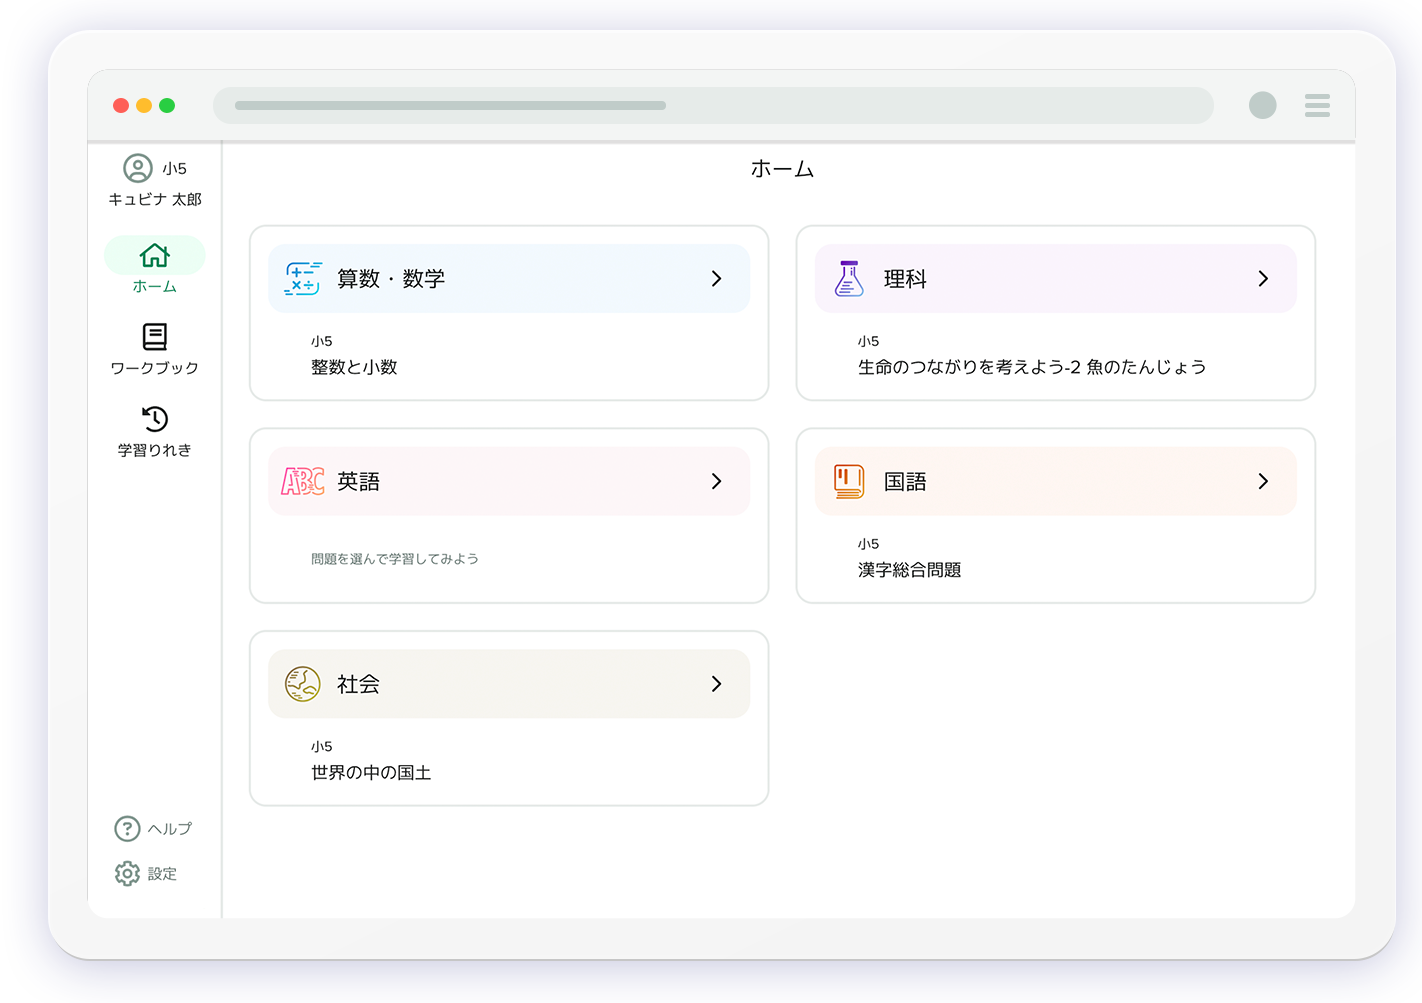1422x1003 pixels.
Task: Expand the 英語 chevron arrow
Action: click(x=716, y=482)
